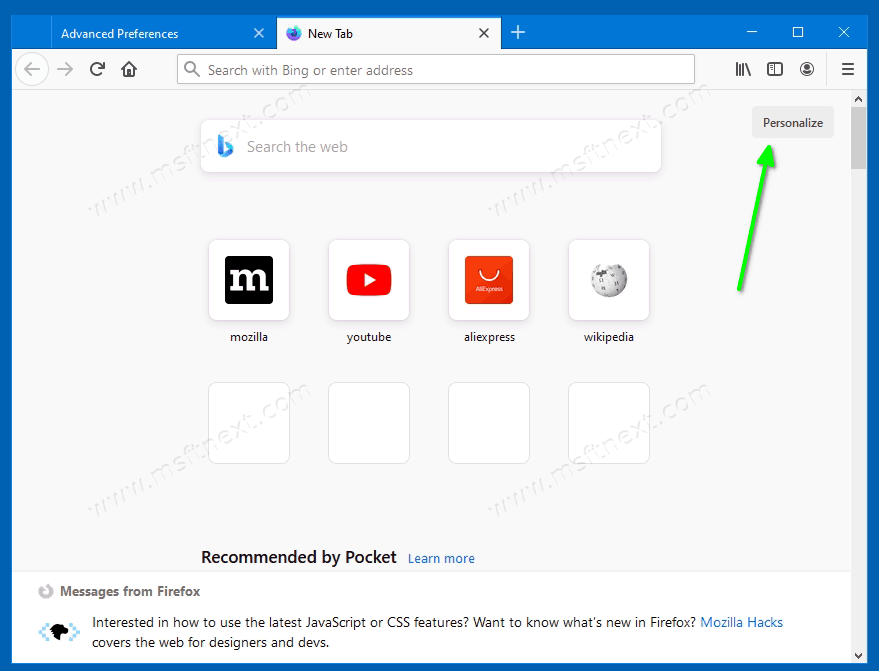Maximize the Firefox window

798,33
